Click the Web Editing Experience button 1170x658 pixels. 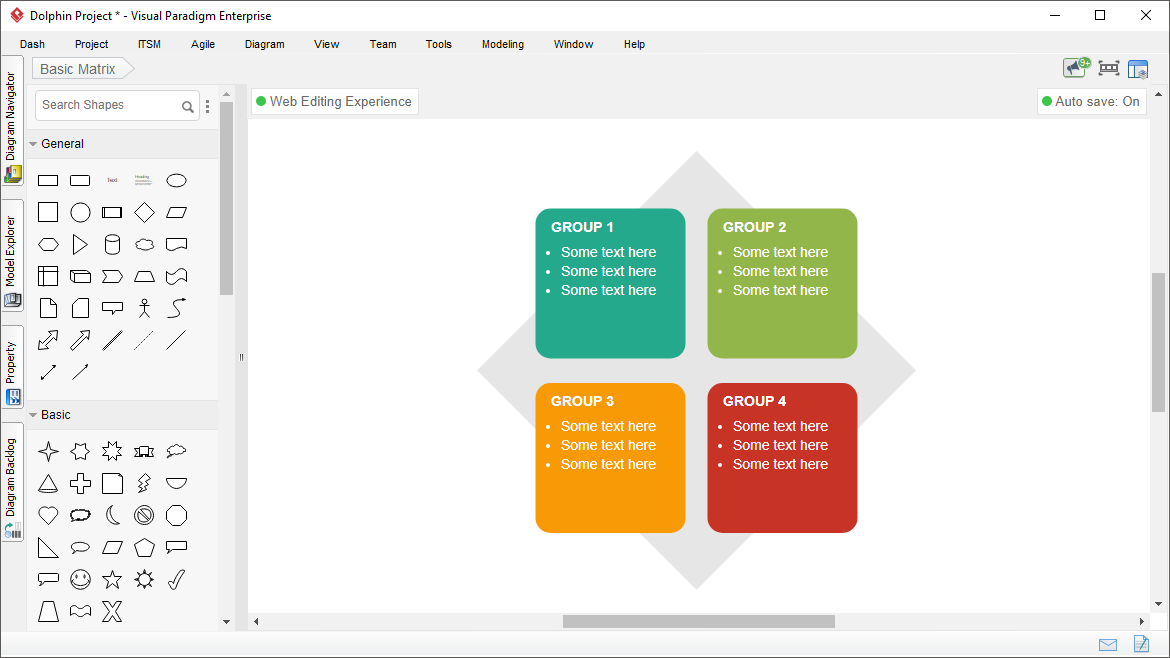tap(334, 101)
